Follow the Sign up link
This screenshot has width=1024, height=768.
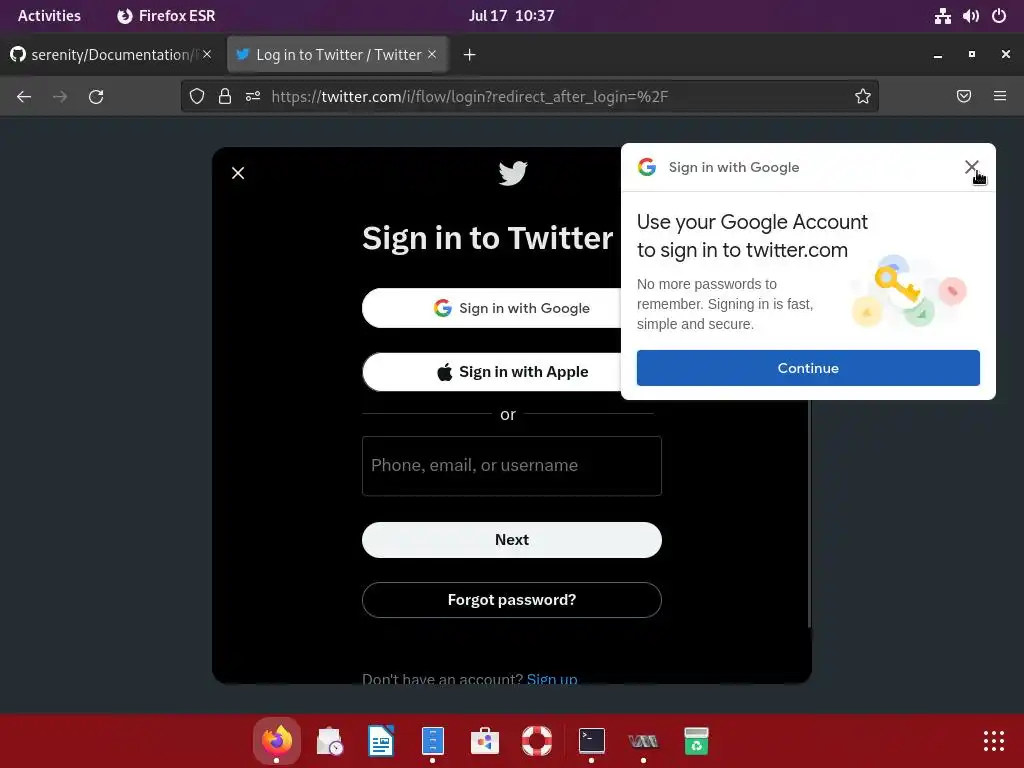pos(552,679)
